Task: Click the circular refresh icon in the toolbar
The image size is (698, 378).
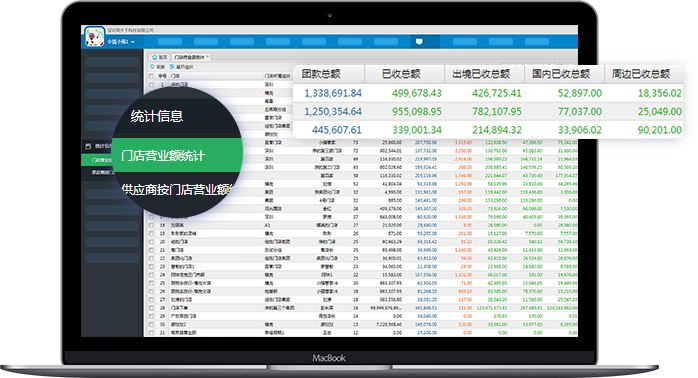Action: tap(152, 67)
